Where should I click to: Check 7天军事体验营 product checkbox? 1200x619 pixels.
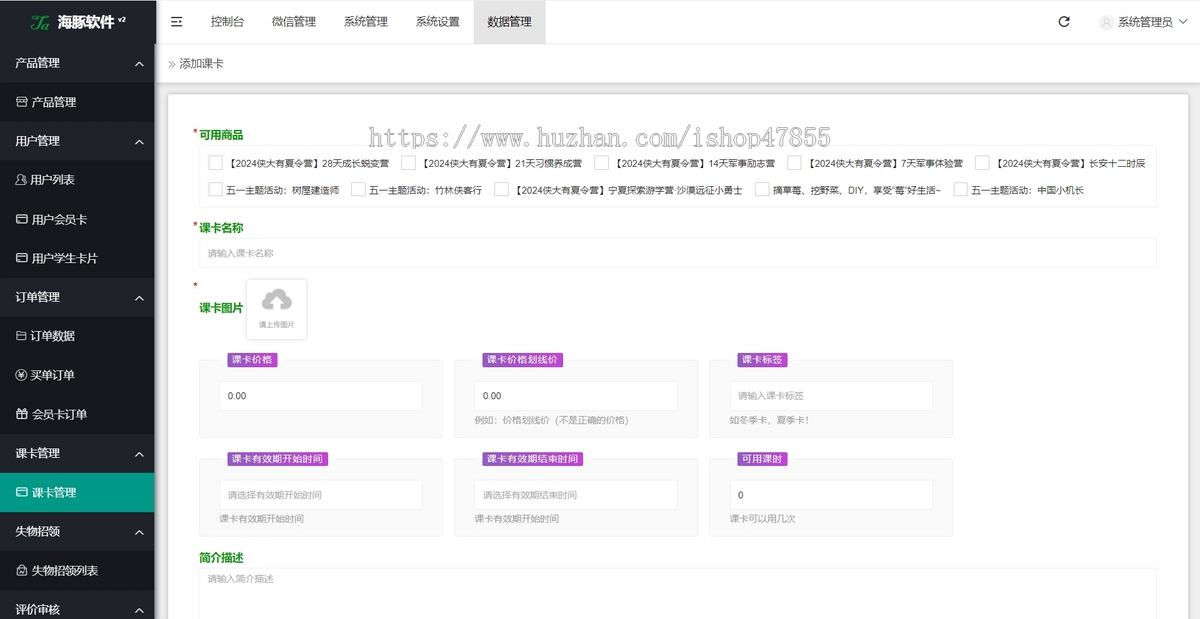tap(794, 162)
